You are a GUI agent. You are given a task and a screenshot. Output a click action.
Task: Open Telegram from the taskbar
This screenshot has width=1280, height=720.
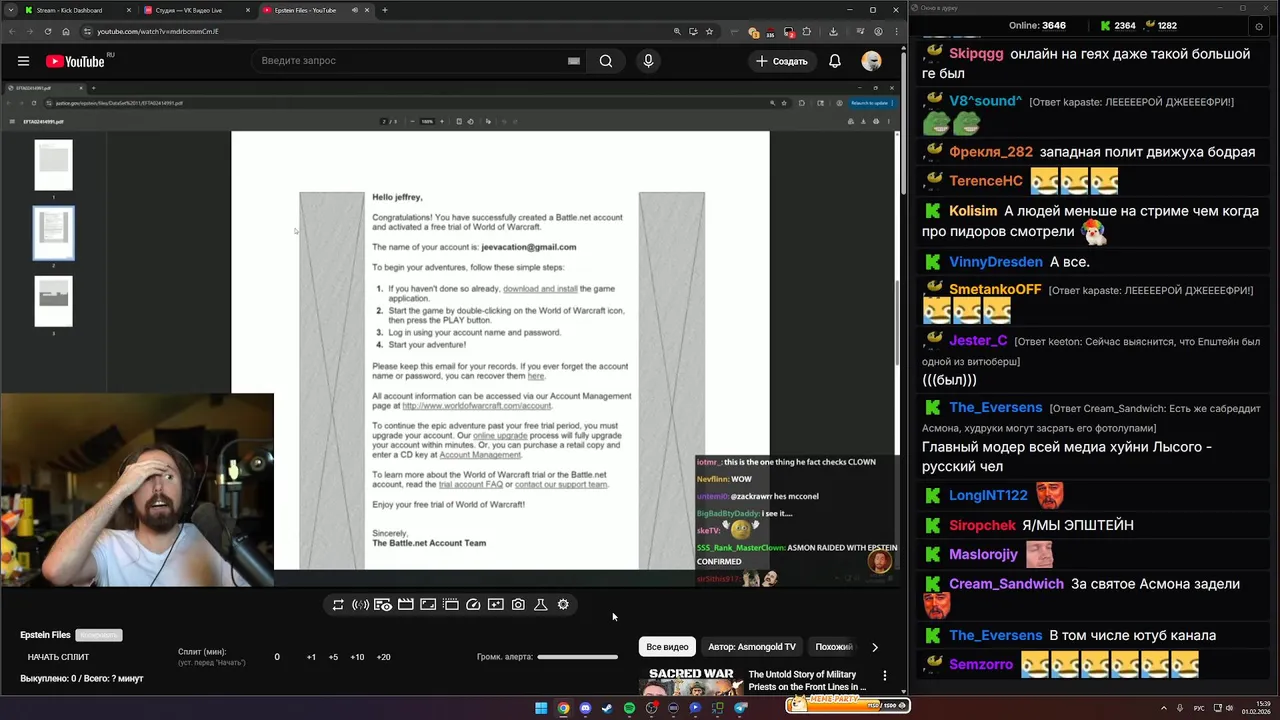tap(740, 708)
